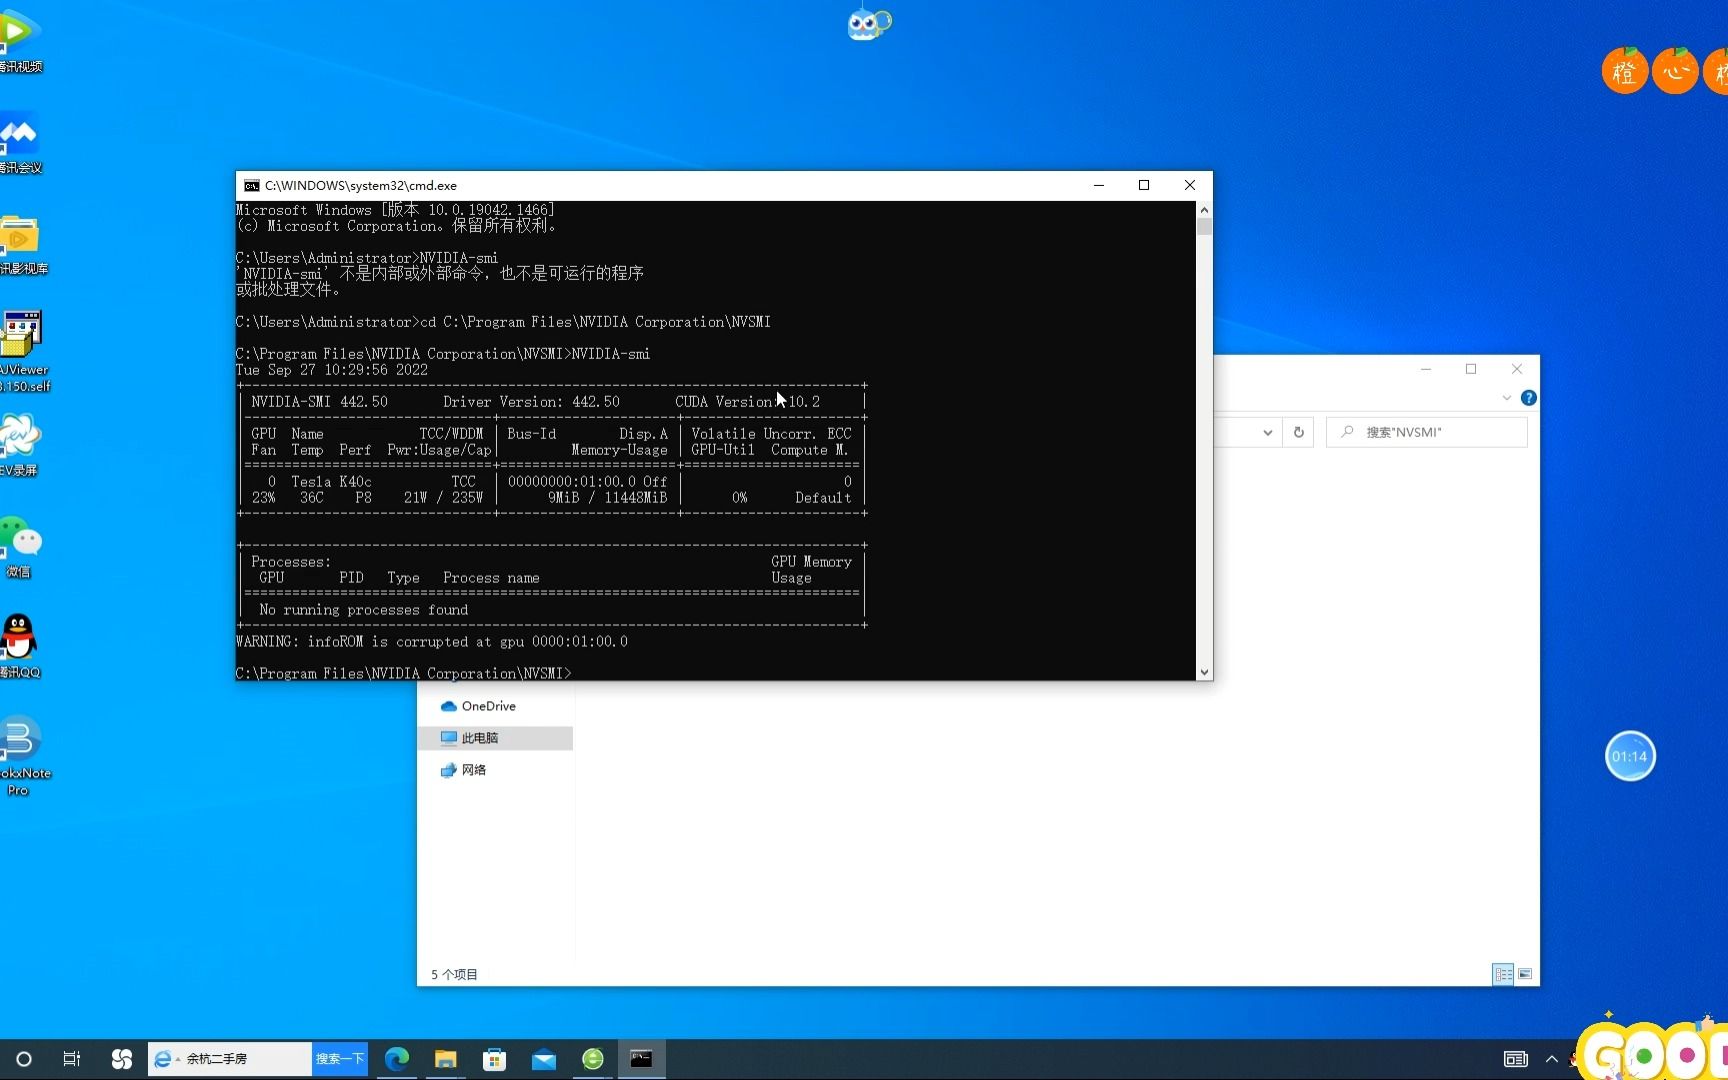The height and width of the screenshot is (1080, 1728).
Task: Open the UViewer self-extracting file icon
Action: [x=22, y=350]
